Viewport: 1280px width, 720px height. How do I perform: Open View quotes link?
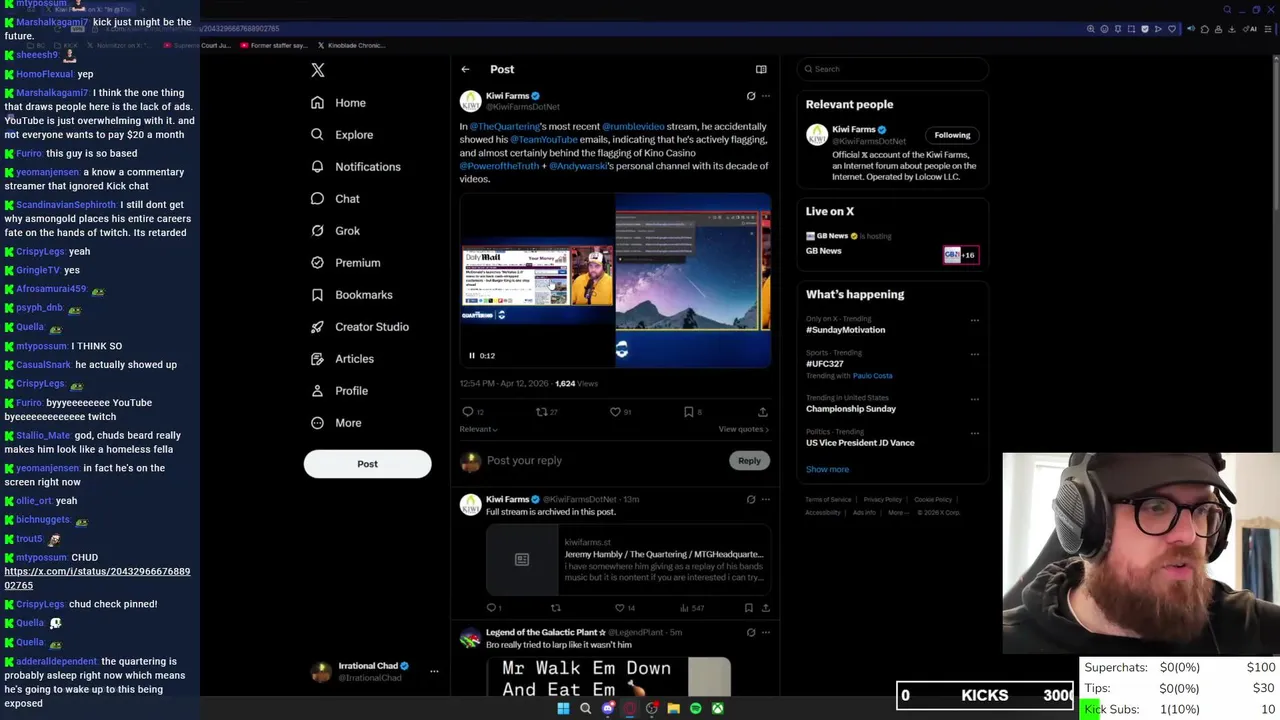click(743, 429)
